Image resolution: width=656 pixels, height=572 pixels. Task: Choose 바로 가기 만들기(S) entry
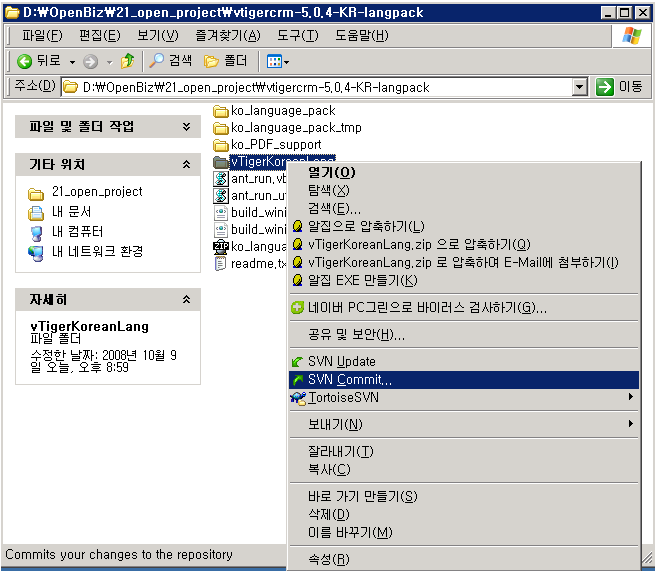pos(464,496)
